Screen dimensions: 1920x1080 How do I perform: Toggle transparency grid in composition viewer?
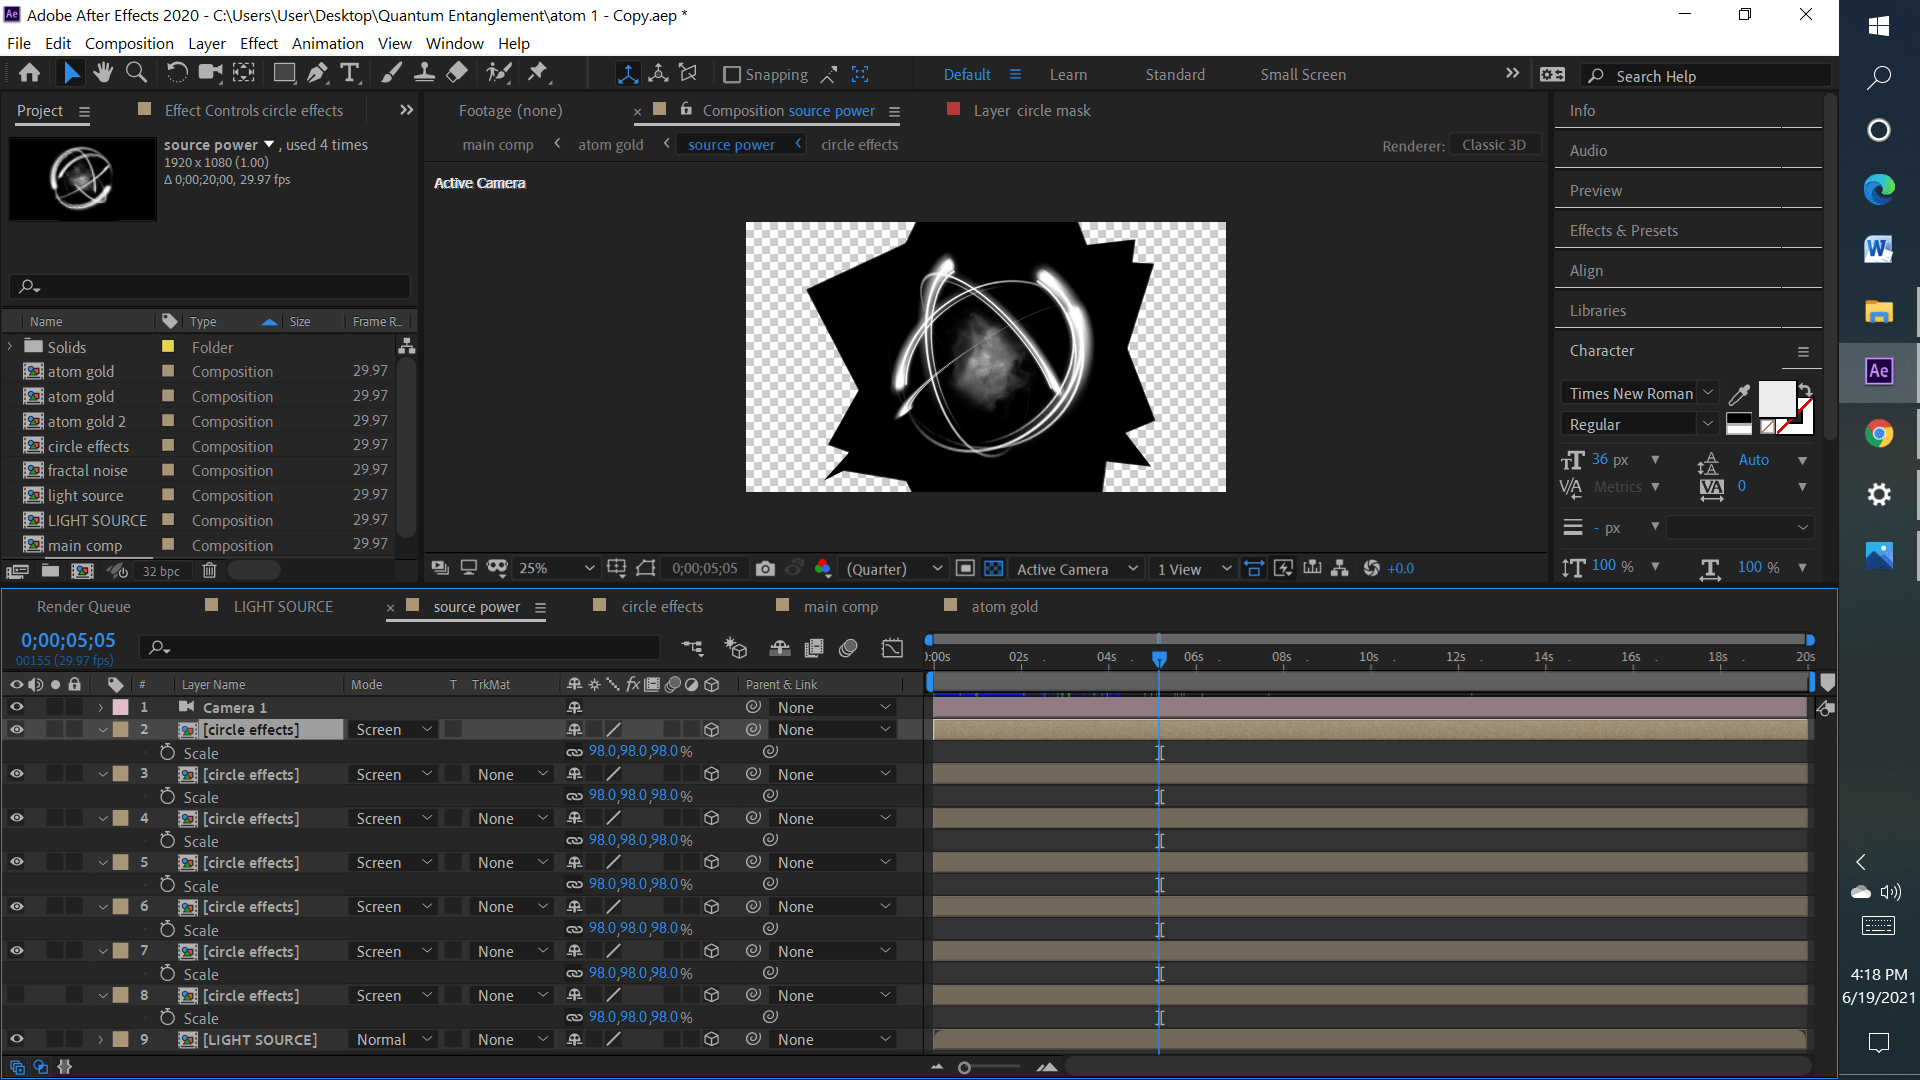point(993,568)
